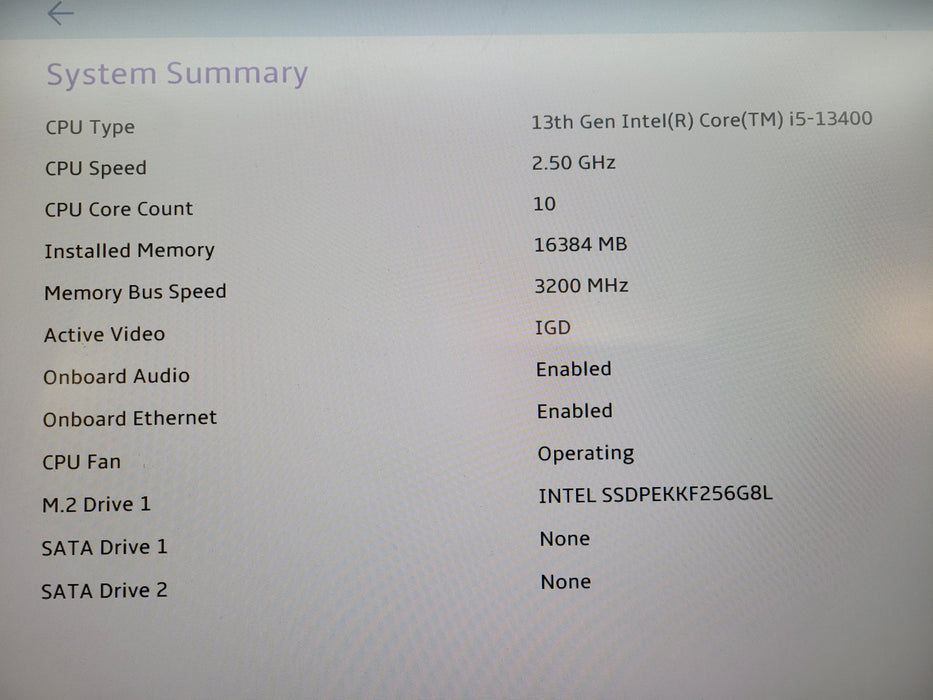The image size is (933, 700).
Task: Click the IGD value
Action: click(553, 327)
